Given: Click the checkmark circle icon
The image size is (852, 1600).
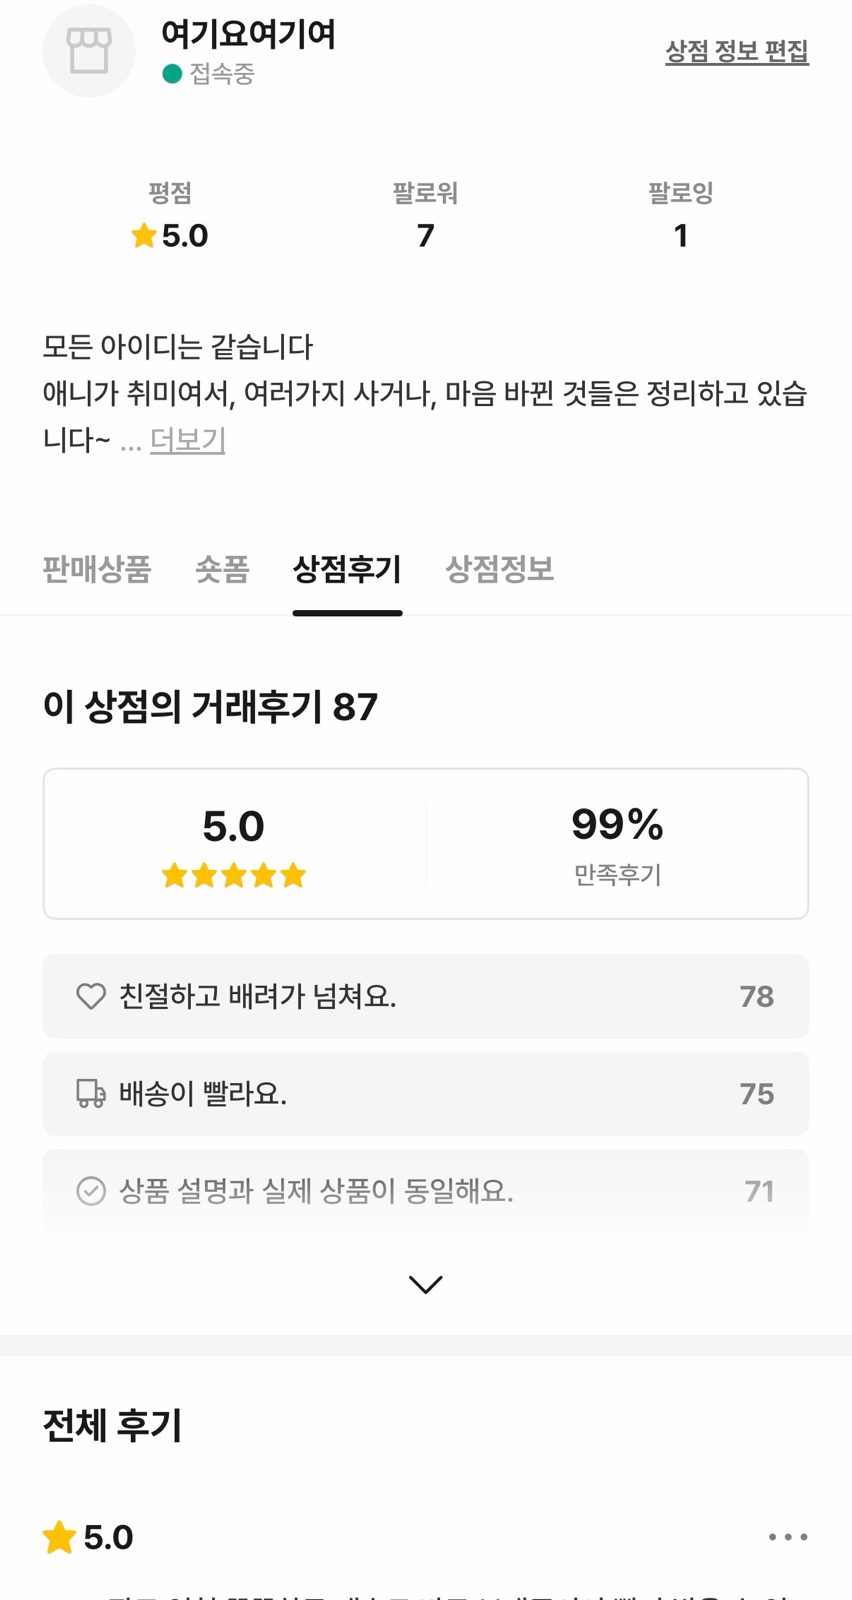Looking at the screenshot, I should pos(91,1191).
